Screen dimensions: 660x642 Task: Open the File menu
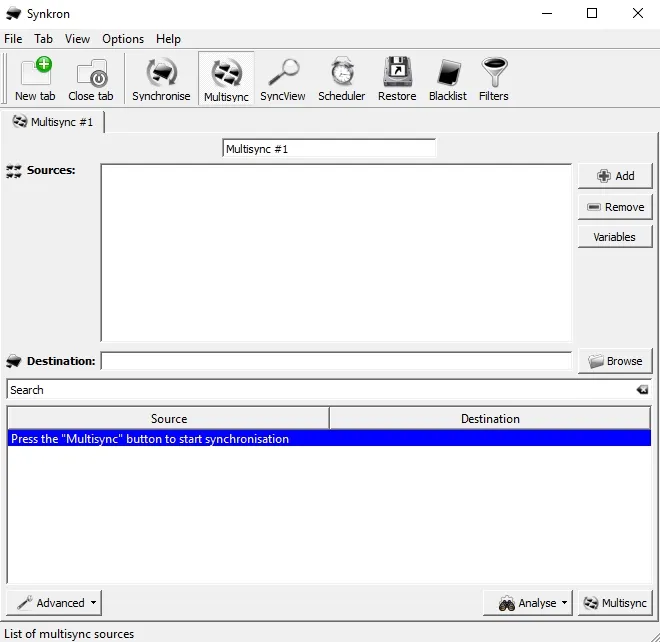[13, 39]
